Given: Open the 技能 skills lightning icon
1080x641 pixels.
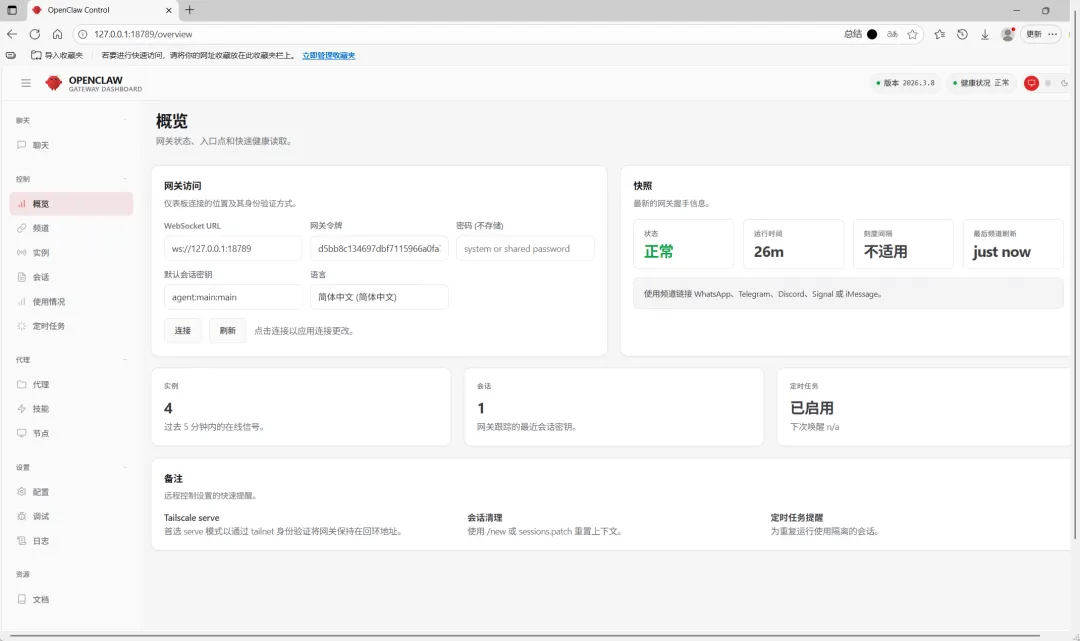Looking at the screenshot, I should tap(21, 409).
